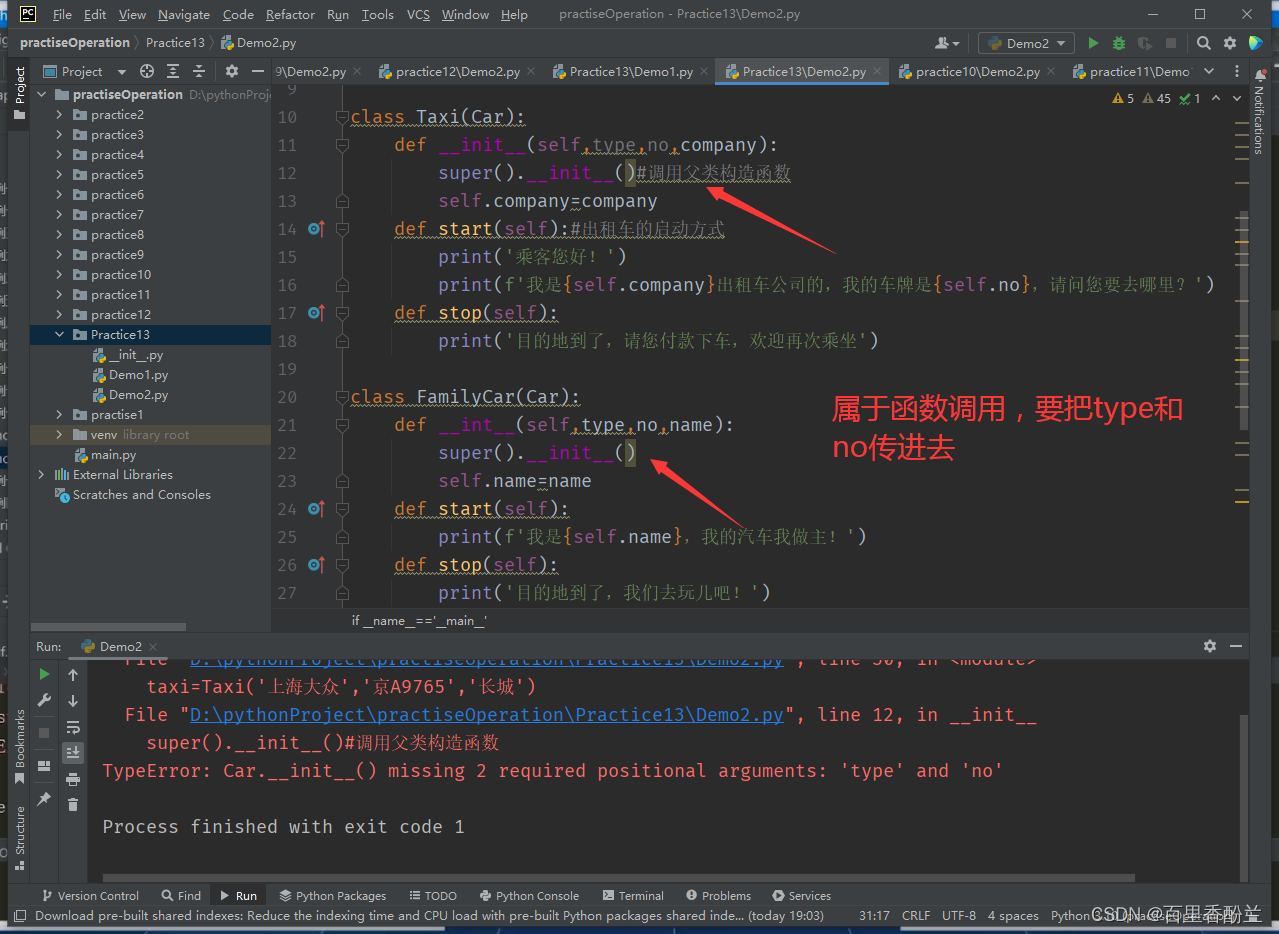This screenshot has width=1279, height=934.
Task: Run with coverage icon in top toolbar
Action: click(1145, 43)
